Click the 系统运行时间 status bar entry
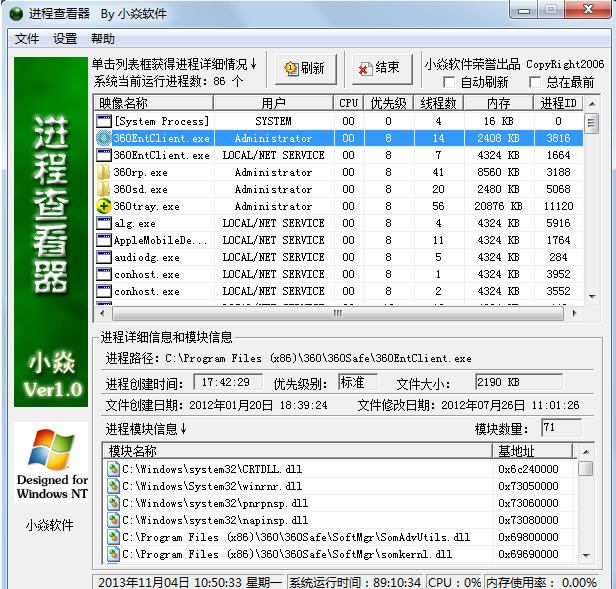Screen dimensions: 616x589 coord(356,582)
